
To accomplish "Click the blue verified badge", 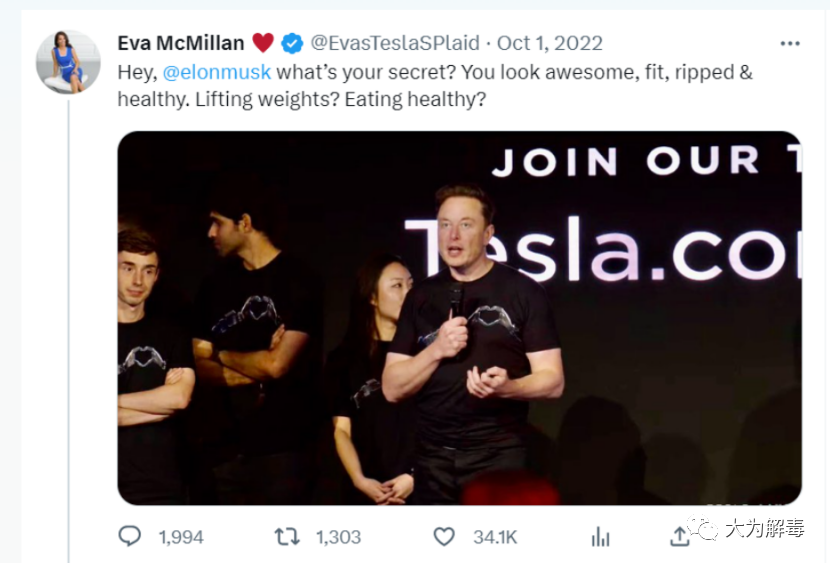I will [292, 43].
